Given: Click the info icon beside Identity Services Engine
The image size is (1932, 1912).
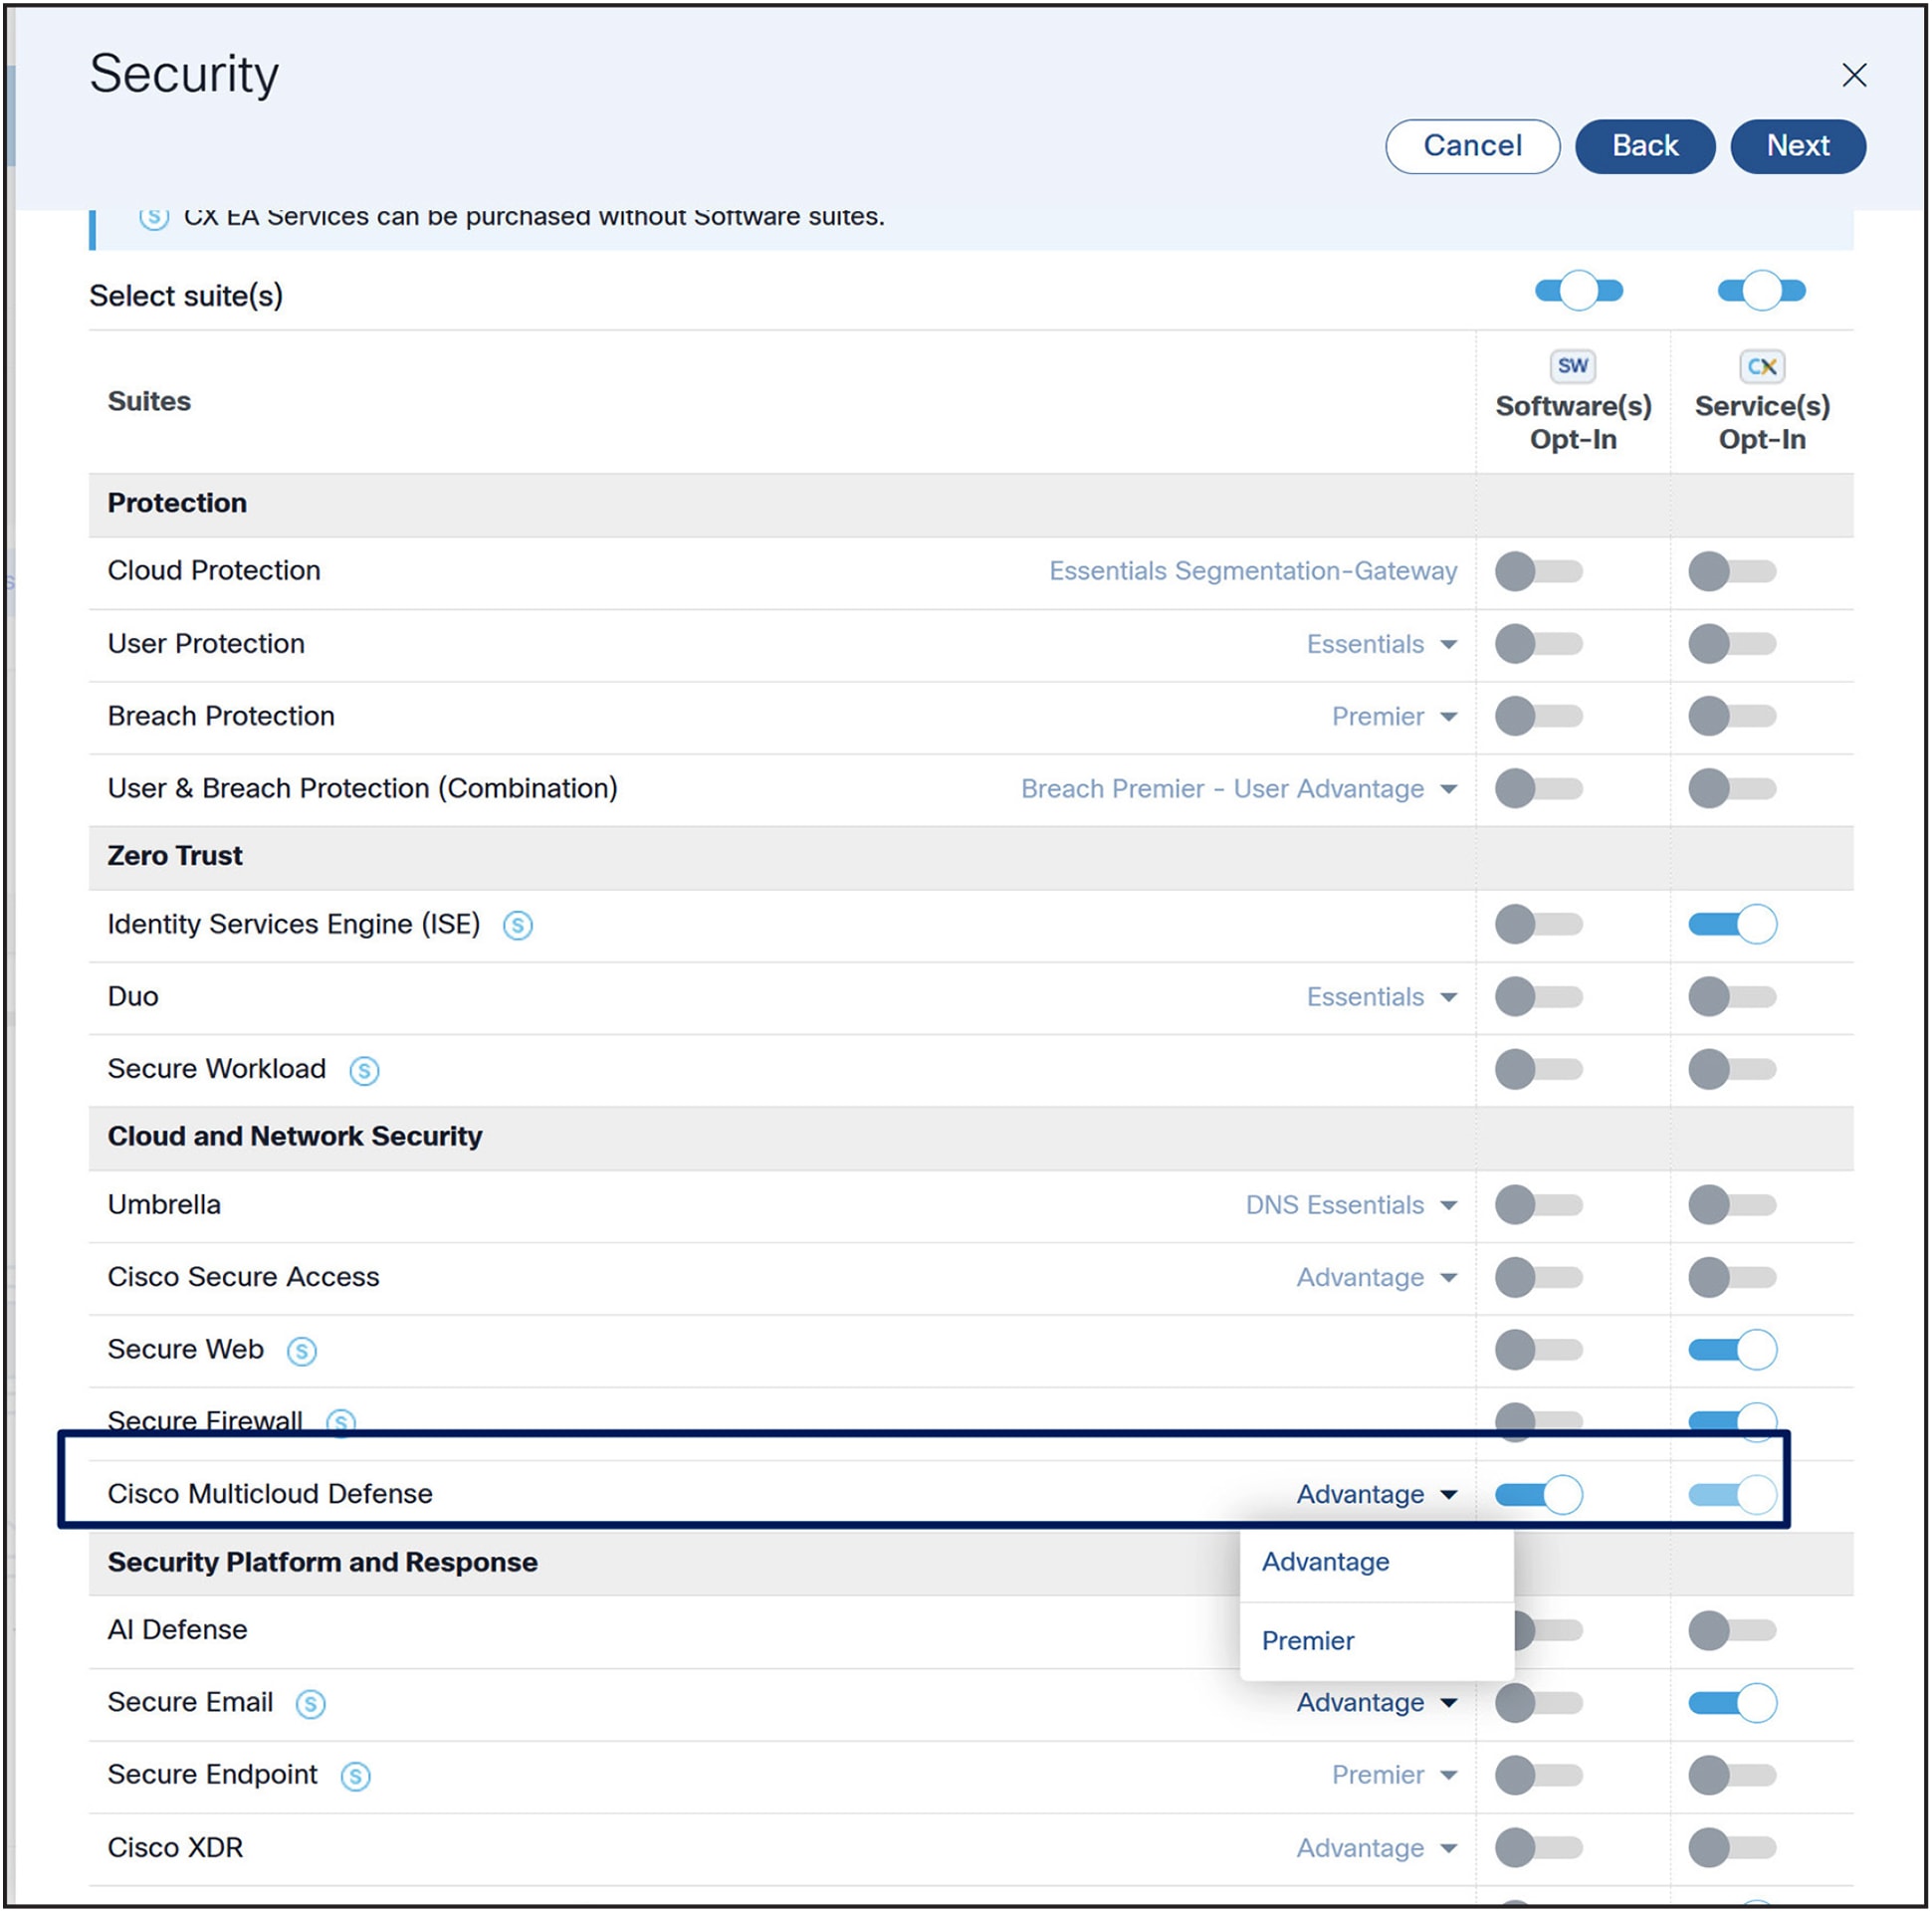Looking at the screenshot, I should tap(517, 925).
